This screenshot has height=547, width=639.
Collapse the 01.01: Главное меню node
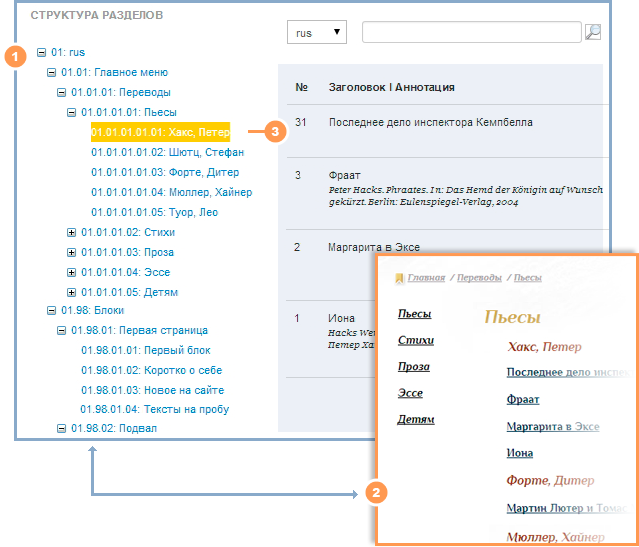[51, 73]
